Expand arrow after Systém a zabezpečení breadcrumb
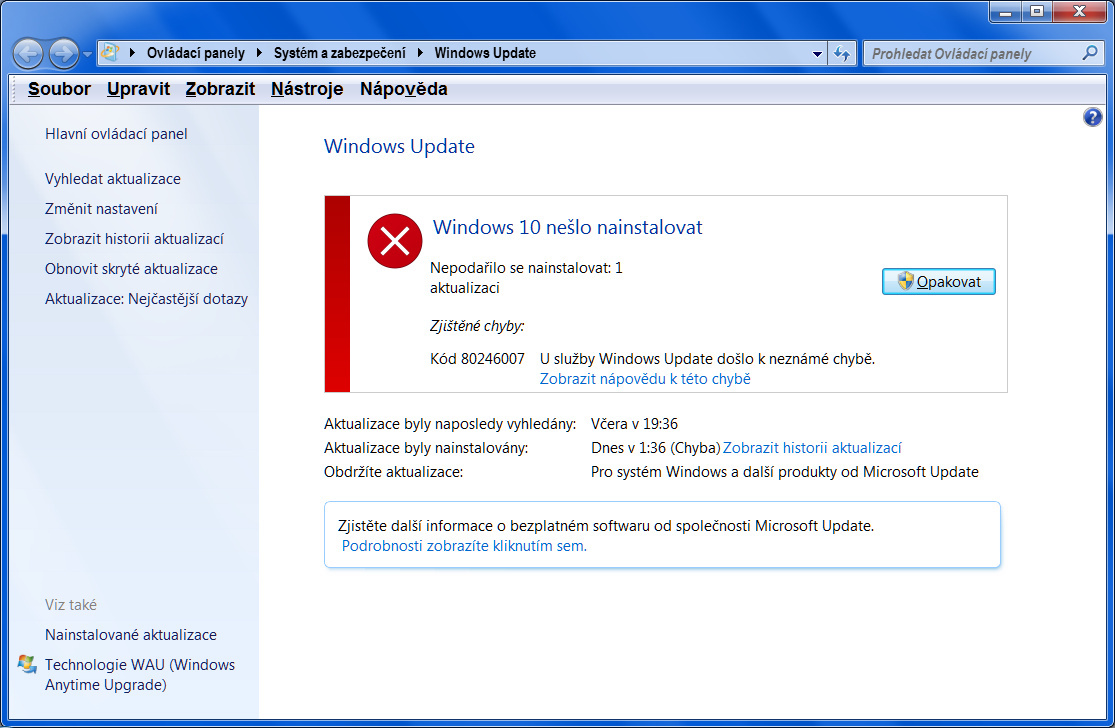1115x728 pixels. (420, 53)
